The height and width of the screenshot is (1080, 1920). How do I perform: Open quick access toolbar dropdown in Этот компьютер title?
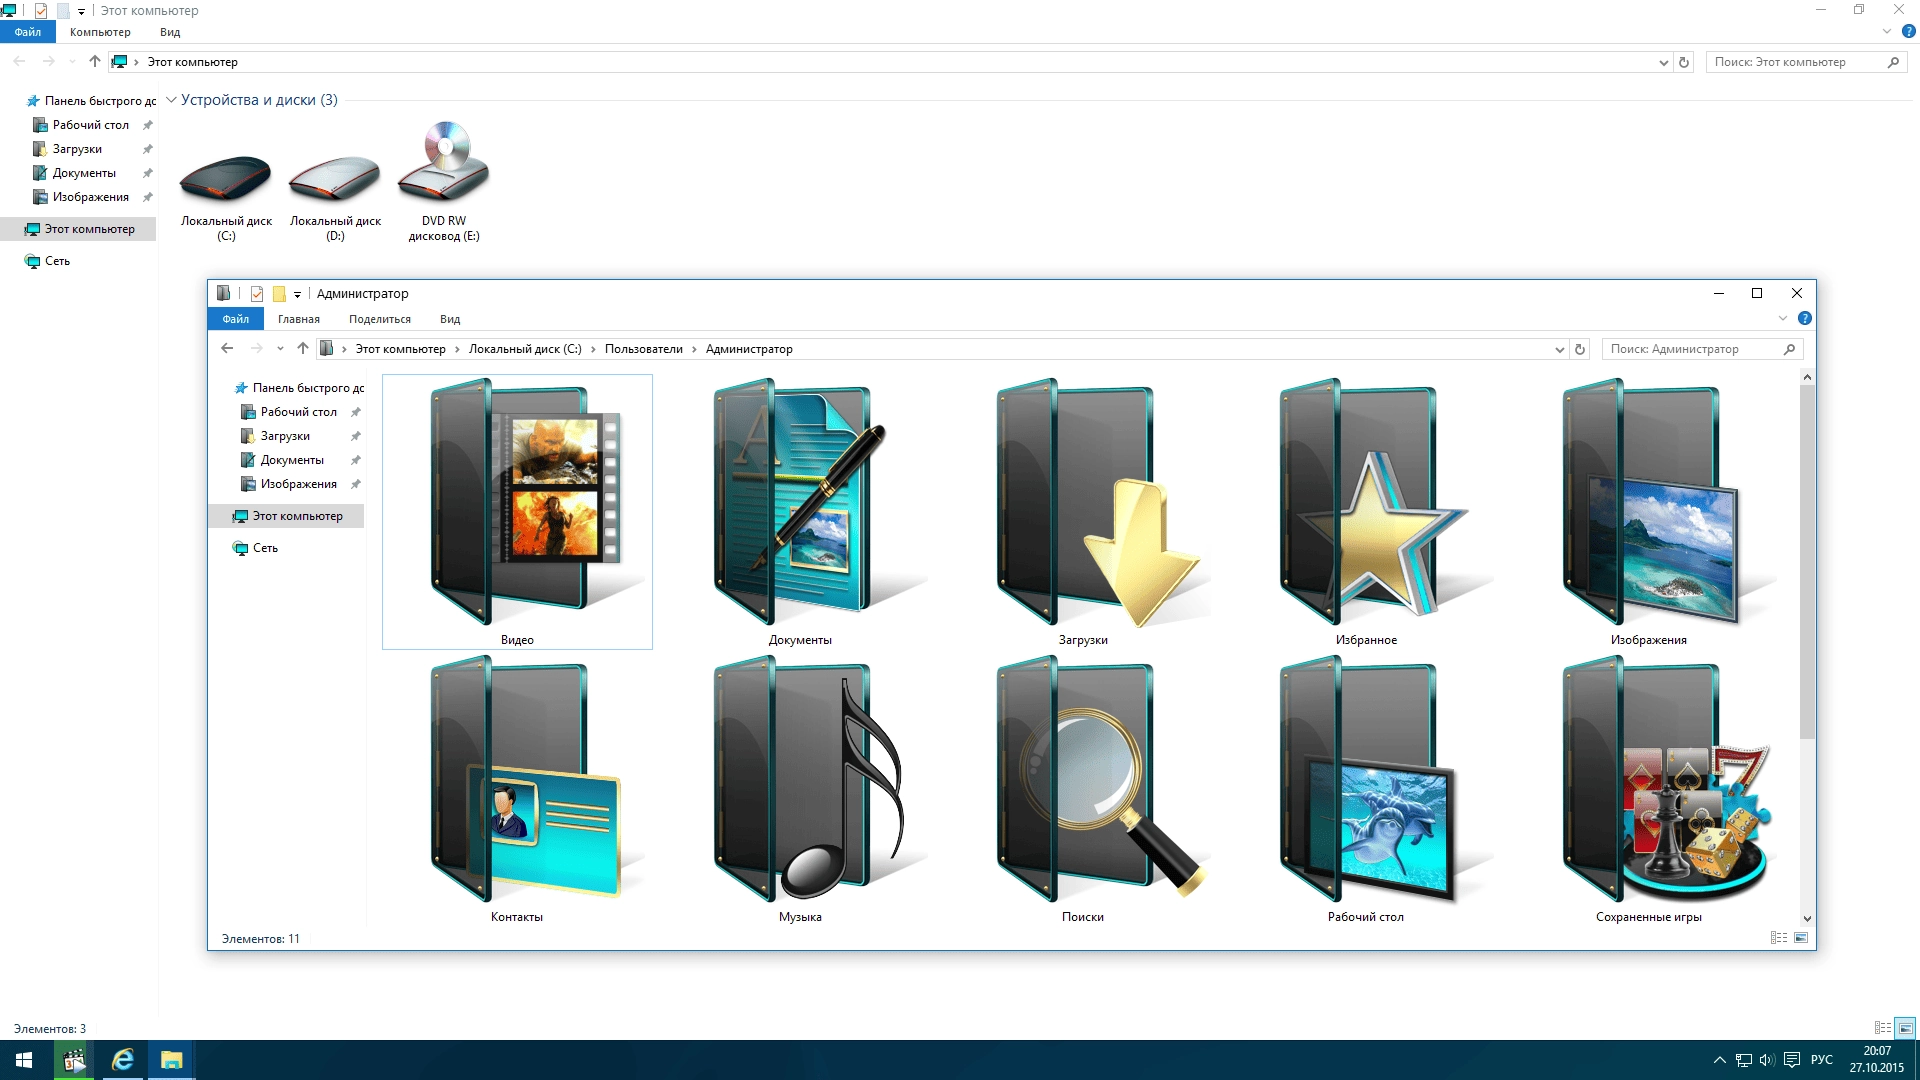pos(81,11)
